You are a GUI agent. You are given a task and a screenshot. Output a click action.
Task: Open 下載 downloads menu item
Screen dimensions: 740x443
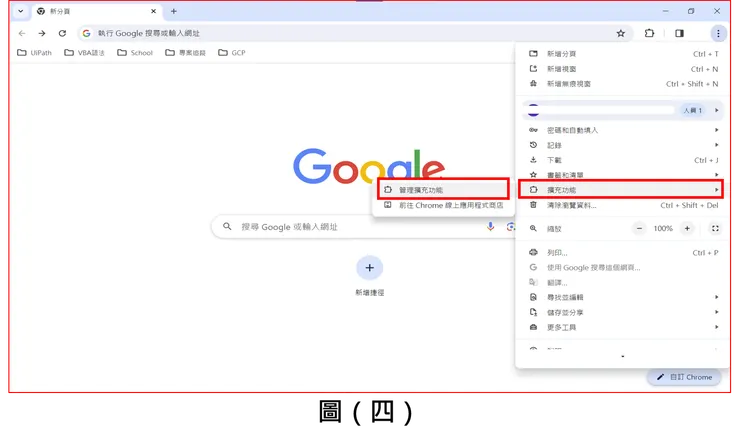[x=623, y=160]
